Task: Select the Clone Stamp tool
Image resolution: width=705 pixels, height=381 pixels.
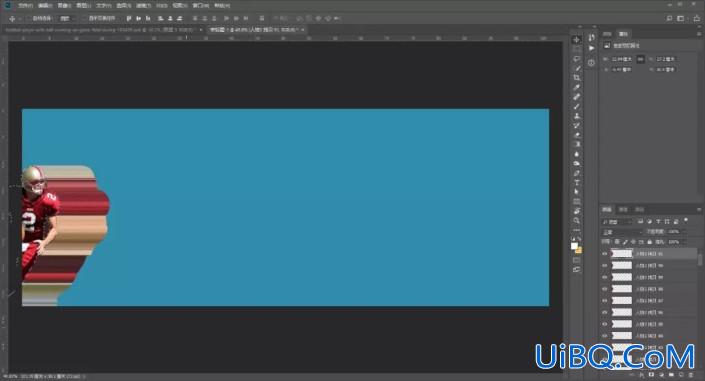Action: click(576, 116)
